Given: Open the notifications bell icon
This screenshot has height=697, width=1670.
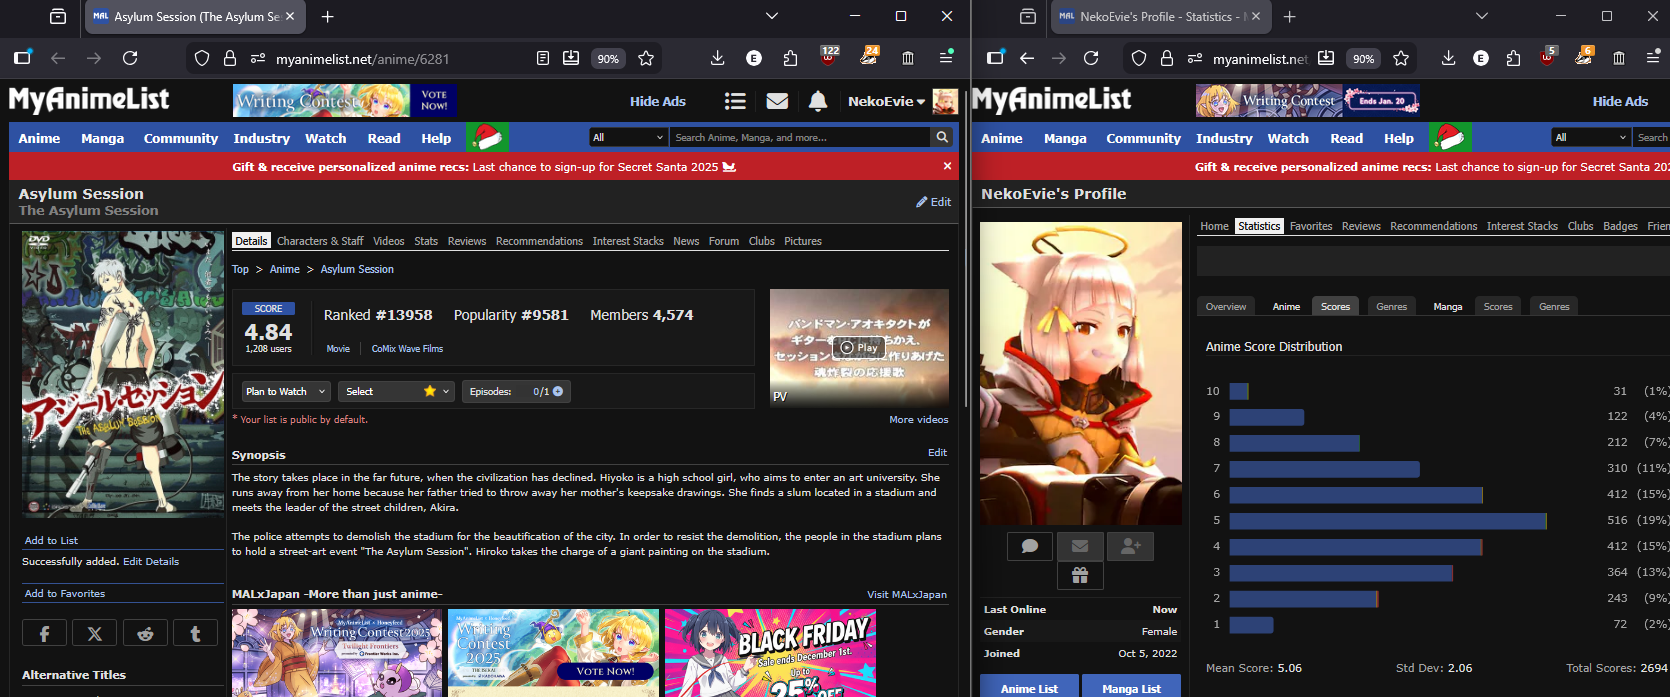Looking at the screenshot, I should click(818, 101).
